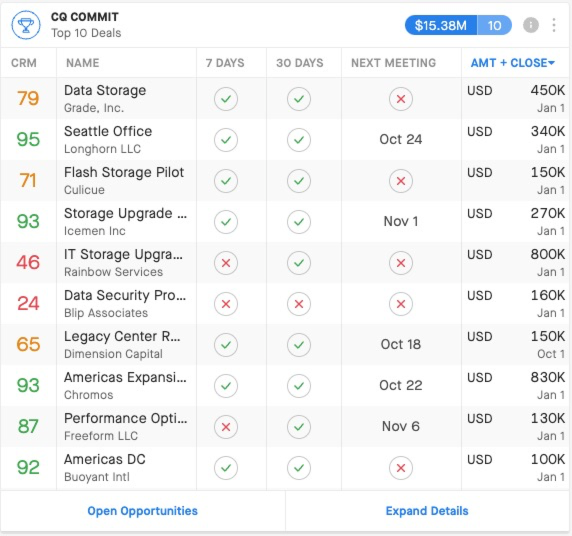The image size is (572, 536).
Task: Select Freeform LLC account name
Action: (x=101, y=436)
